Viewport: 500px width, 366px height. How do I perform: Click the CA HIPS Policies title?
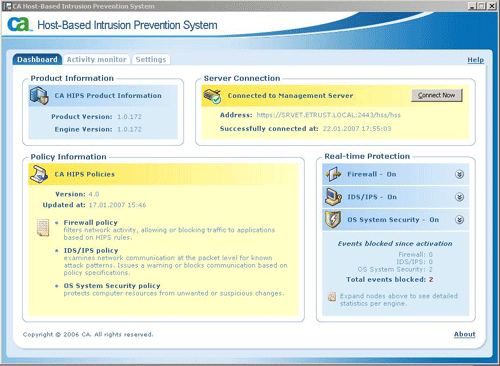[85, 174]
